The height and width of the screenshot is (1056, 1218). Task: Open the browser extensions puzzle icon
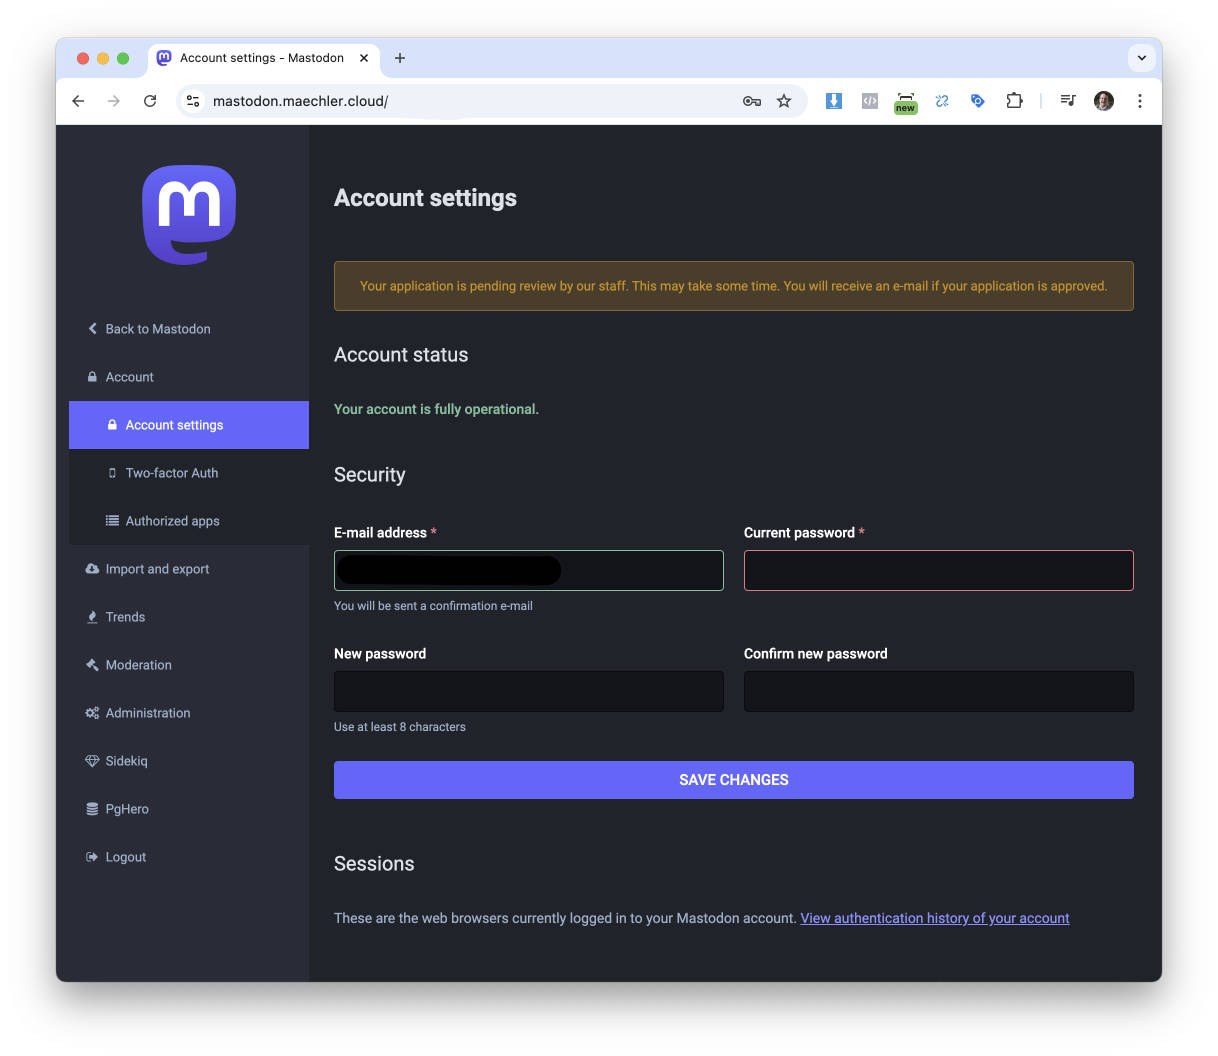(1014, 101)
